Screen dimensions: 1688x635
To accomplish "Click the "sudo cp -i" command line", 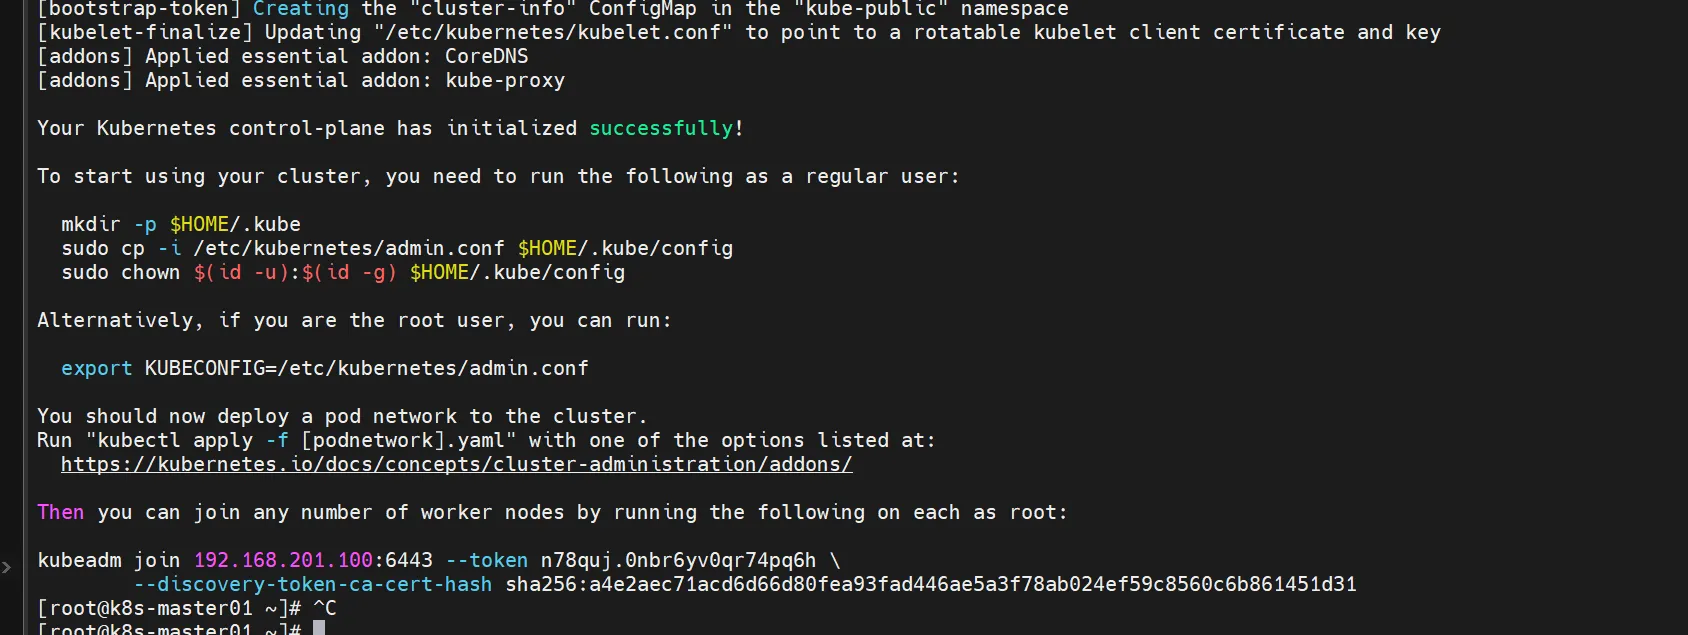I will coord(397,248).
